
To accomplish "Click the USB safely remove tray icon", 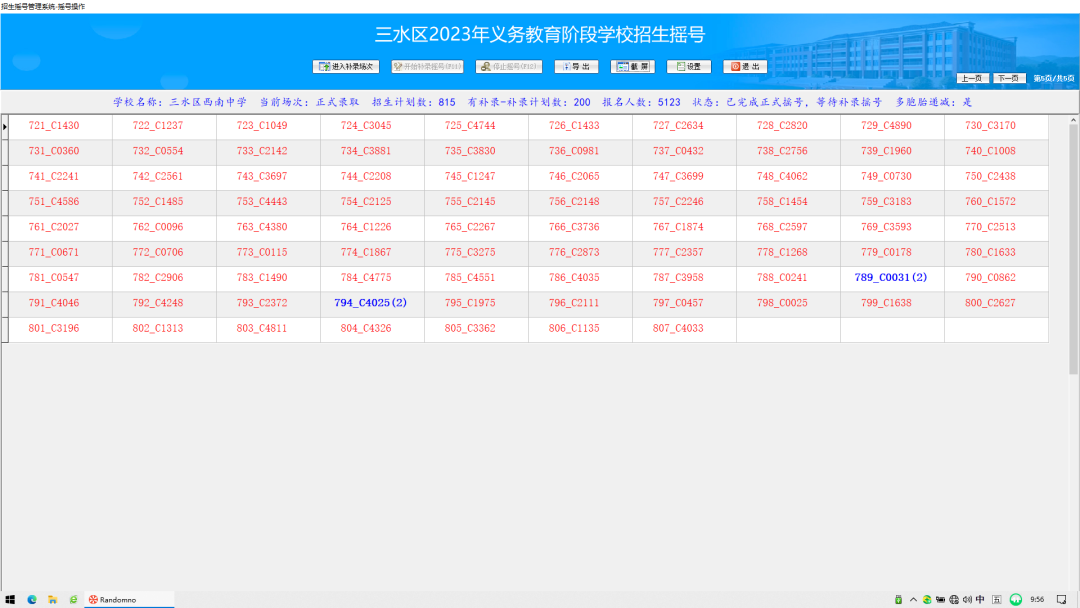I will [898, 600].
